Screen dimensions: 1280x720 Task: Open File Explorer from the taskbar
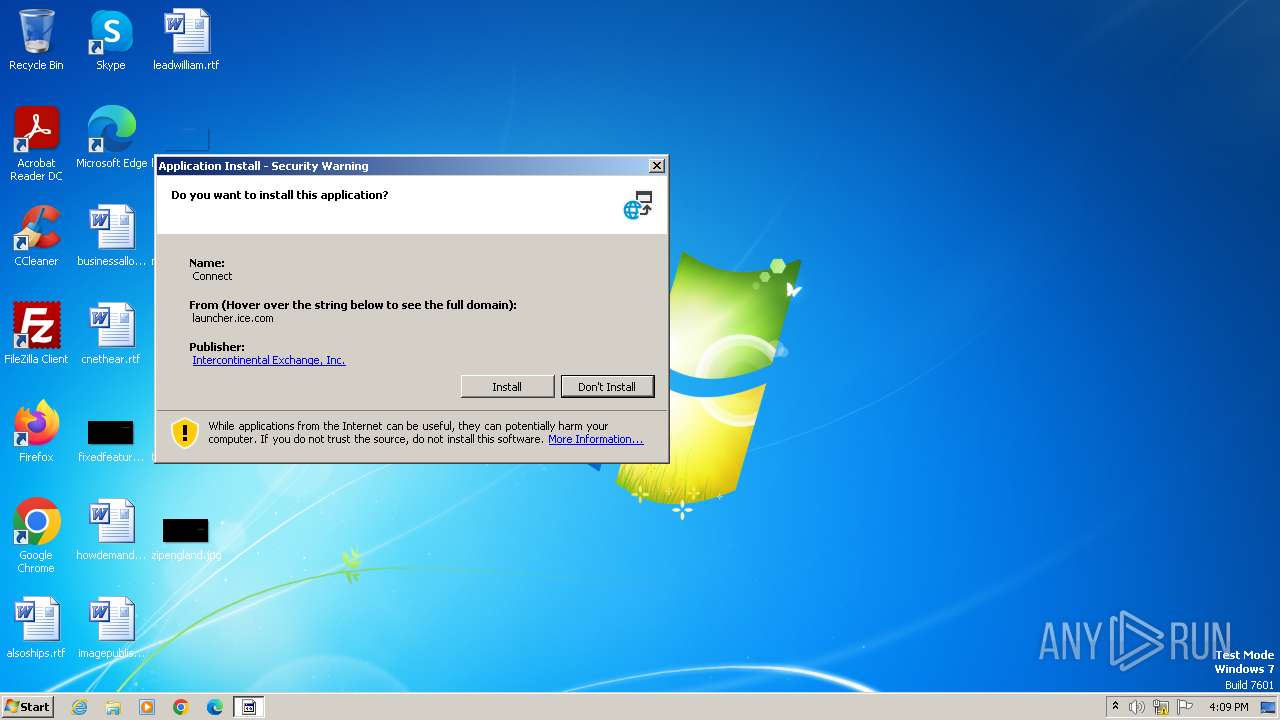pos(113,707)
